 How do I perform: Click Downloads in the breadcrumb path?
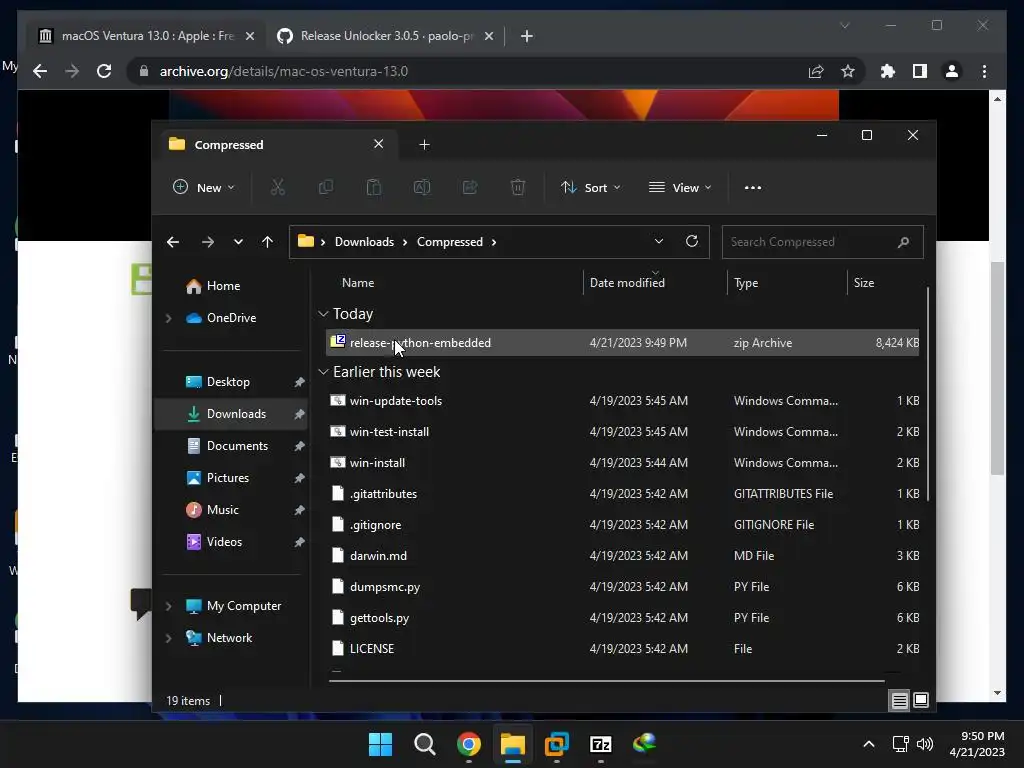pos(364,242)
